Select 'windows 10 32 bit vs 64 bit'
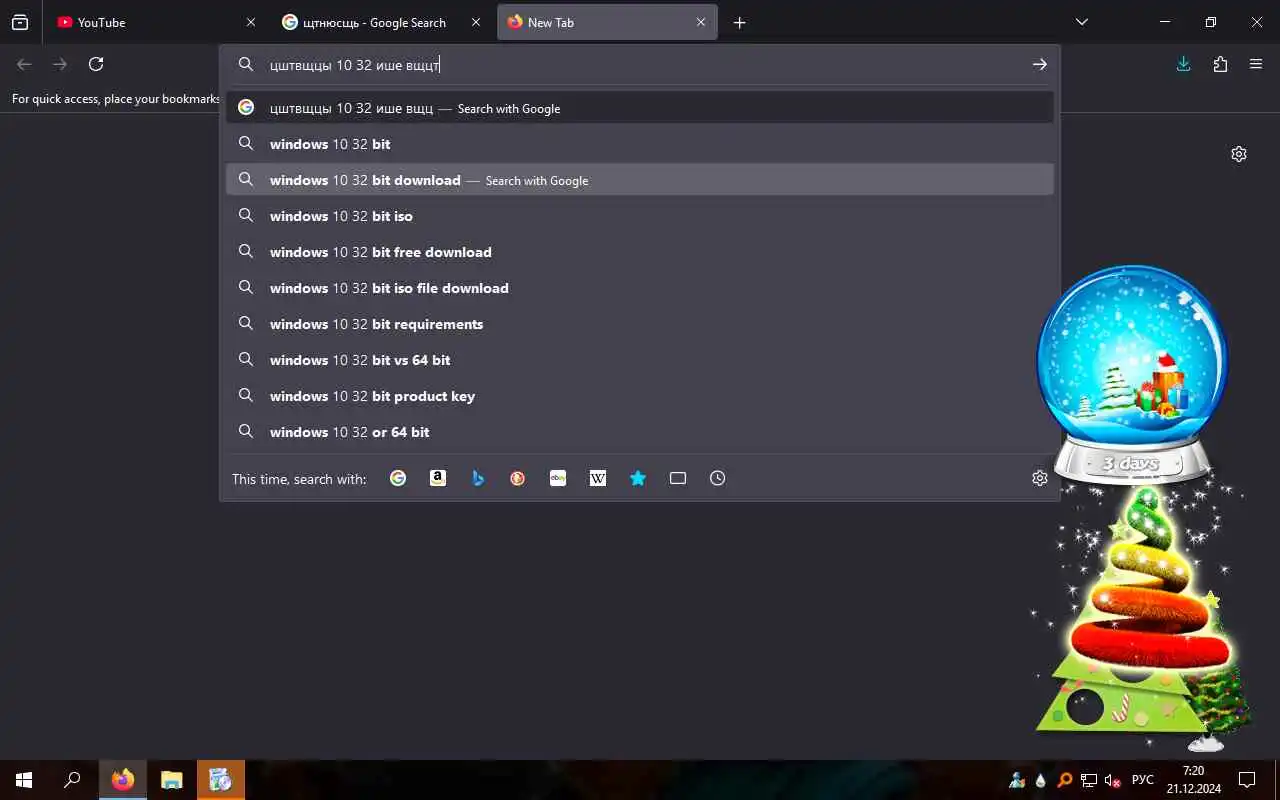1280x800 pixels. [x=640, y=360]
